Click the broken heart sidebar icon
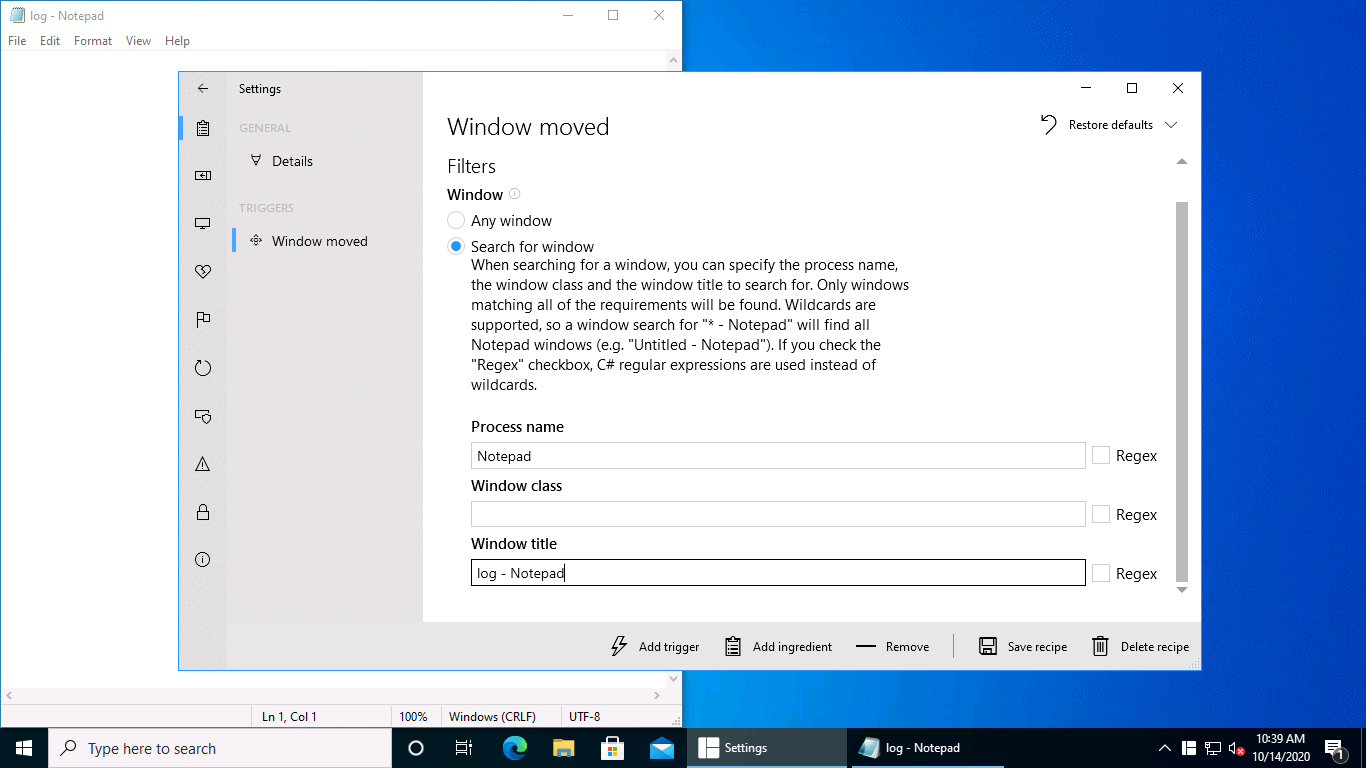The width and height of the screenshot is (1366, 768). pos(203,272)
